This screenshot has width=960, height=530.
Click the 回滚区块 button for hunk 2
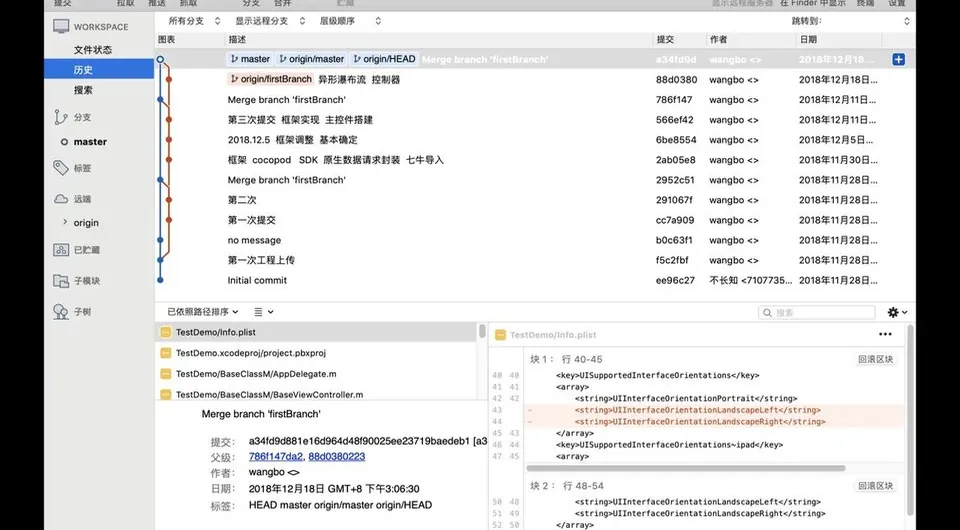point(876,486)
